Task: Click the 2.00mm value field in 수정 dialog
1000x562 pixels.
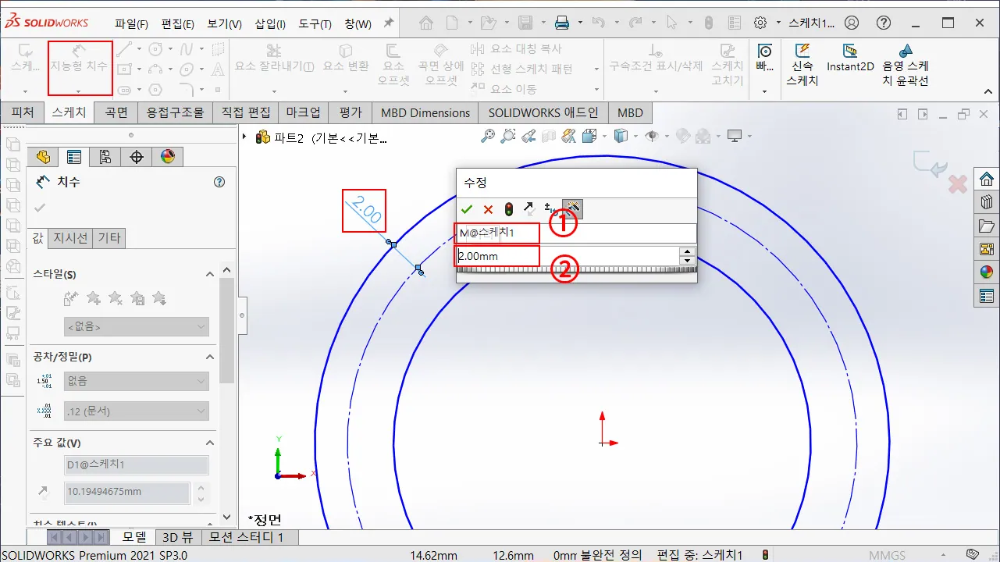Action: click(568, 256)
